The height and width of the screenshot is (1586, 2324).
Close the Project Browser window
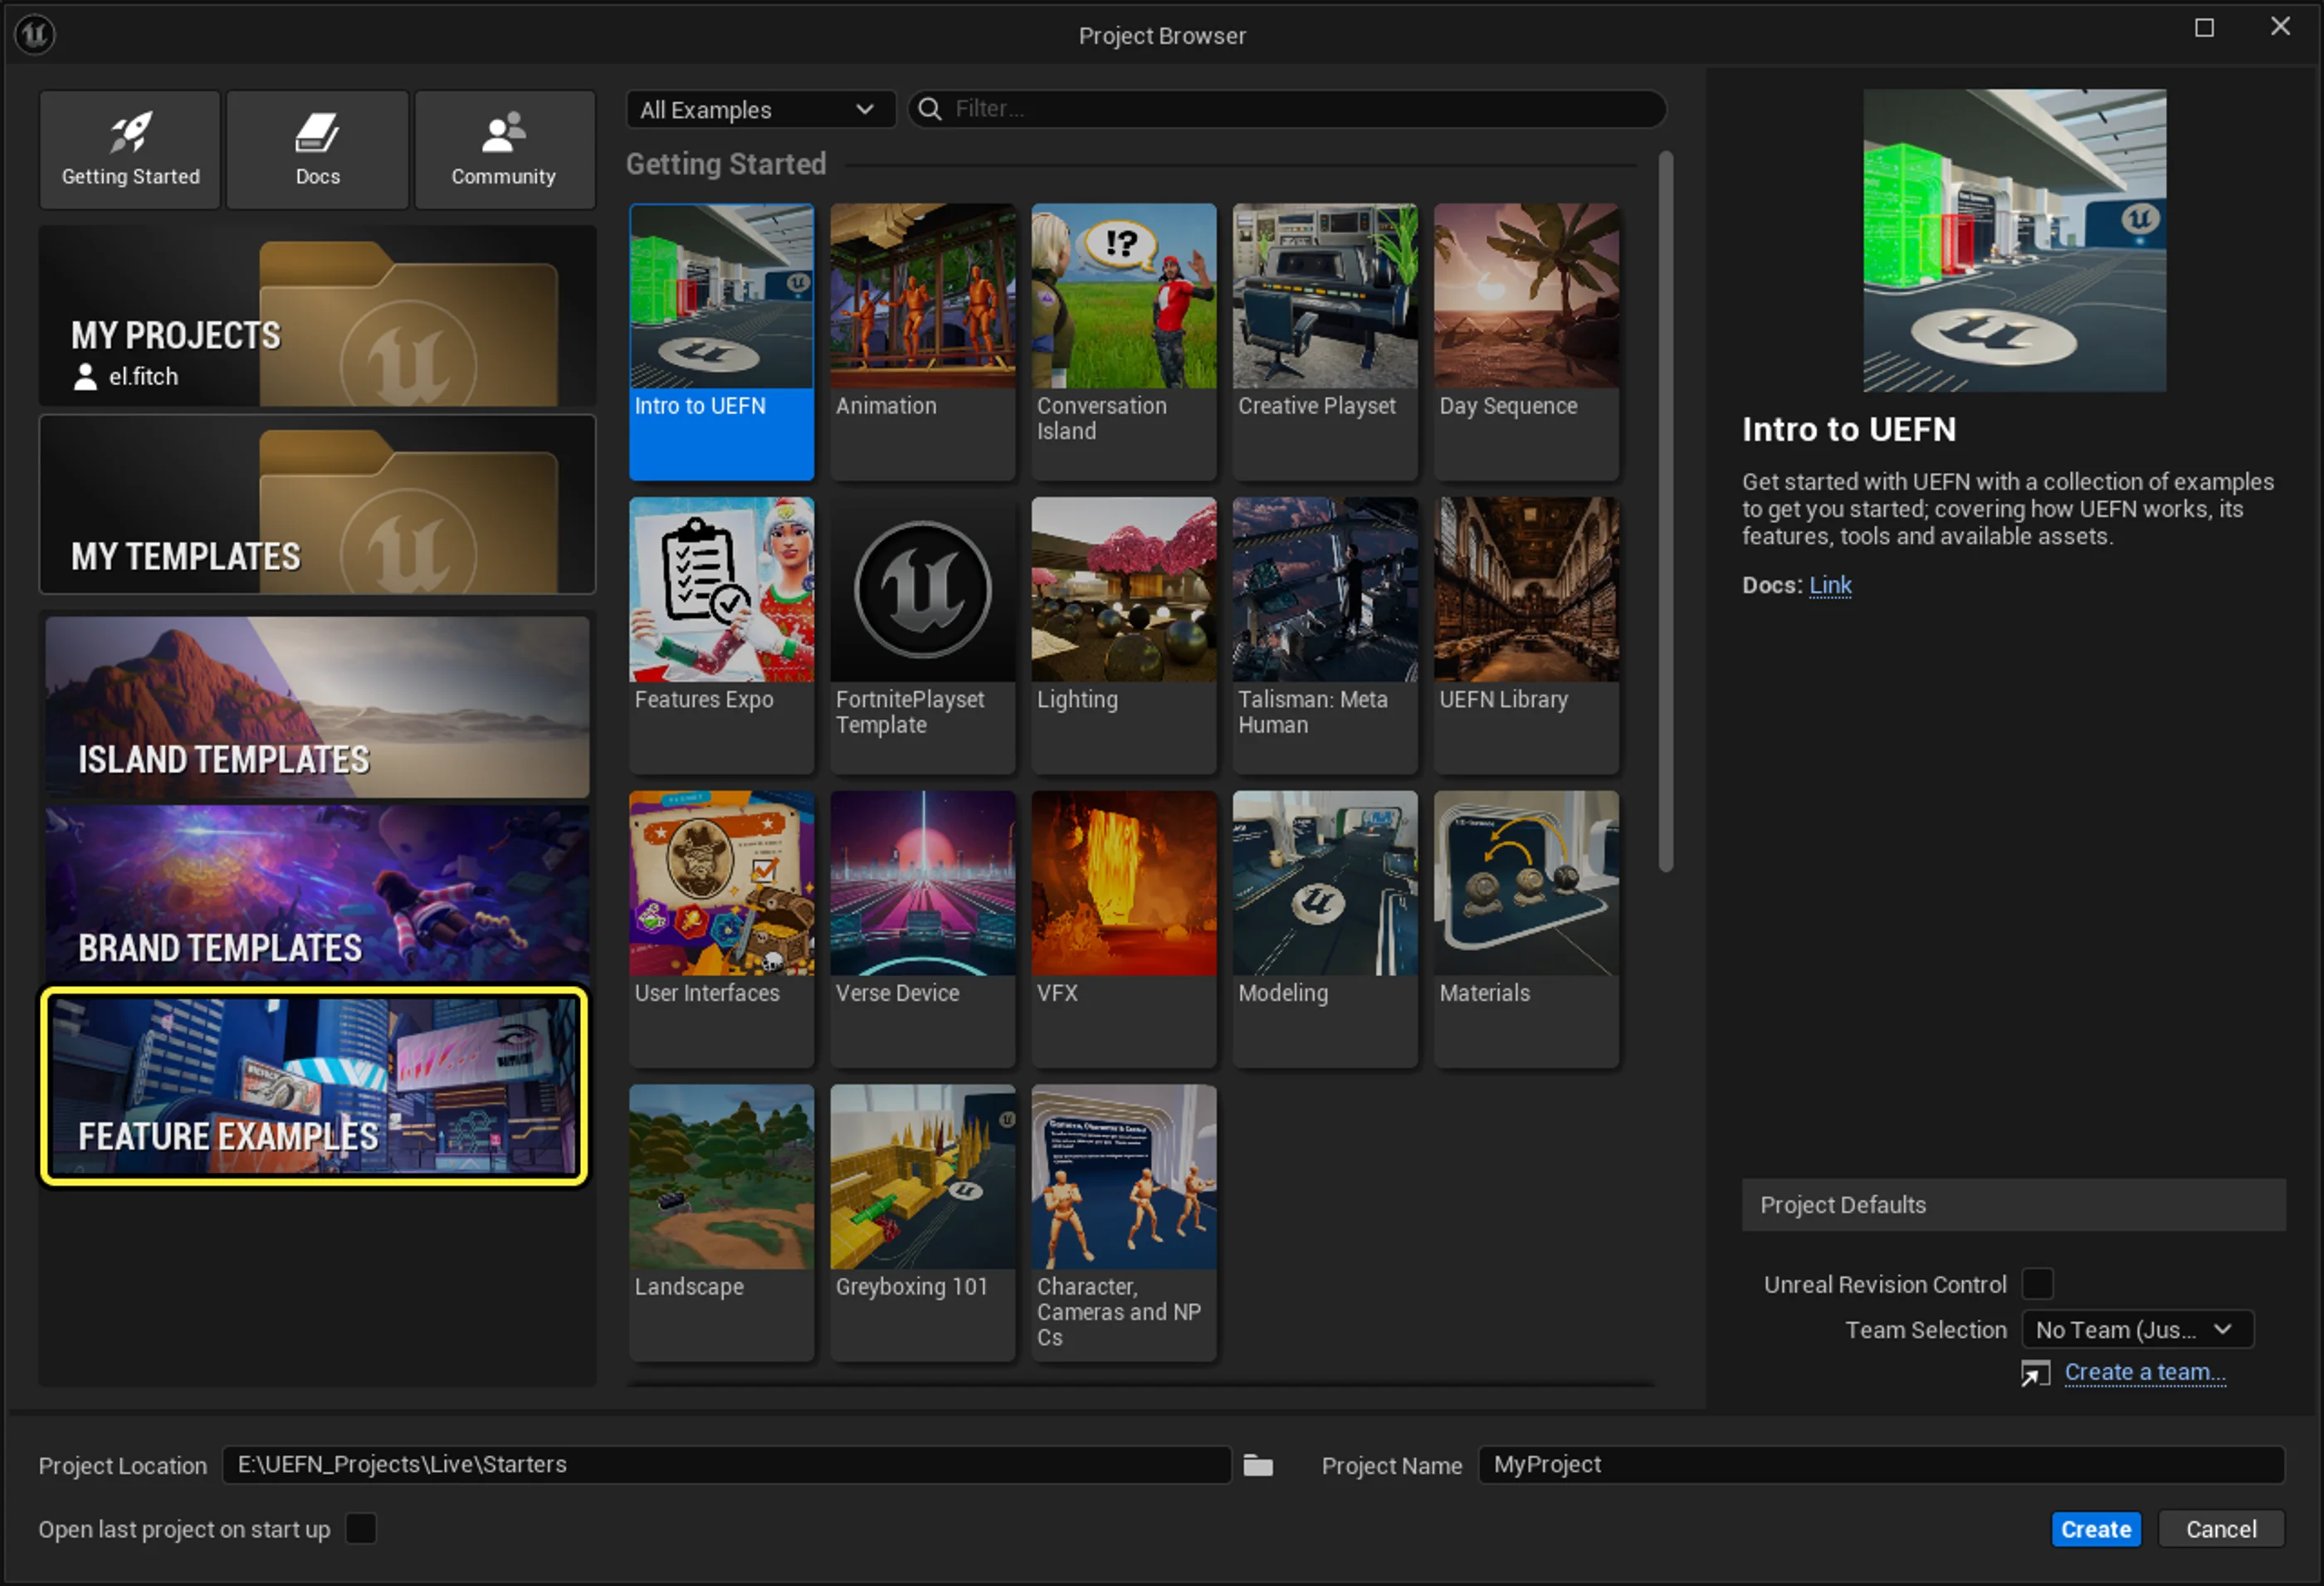2280,27
